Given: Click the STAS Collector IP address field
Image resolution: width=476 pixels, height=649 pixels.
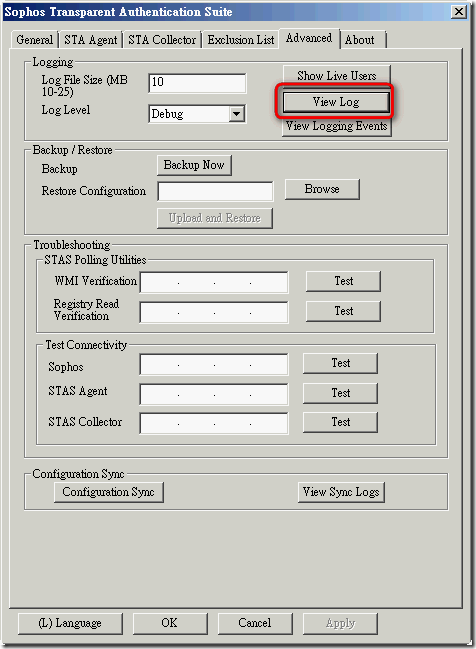Looking at the screenshot, I should tap(214, 423).
